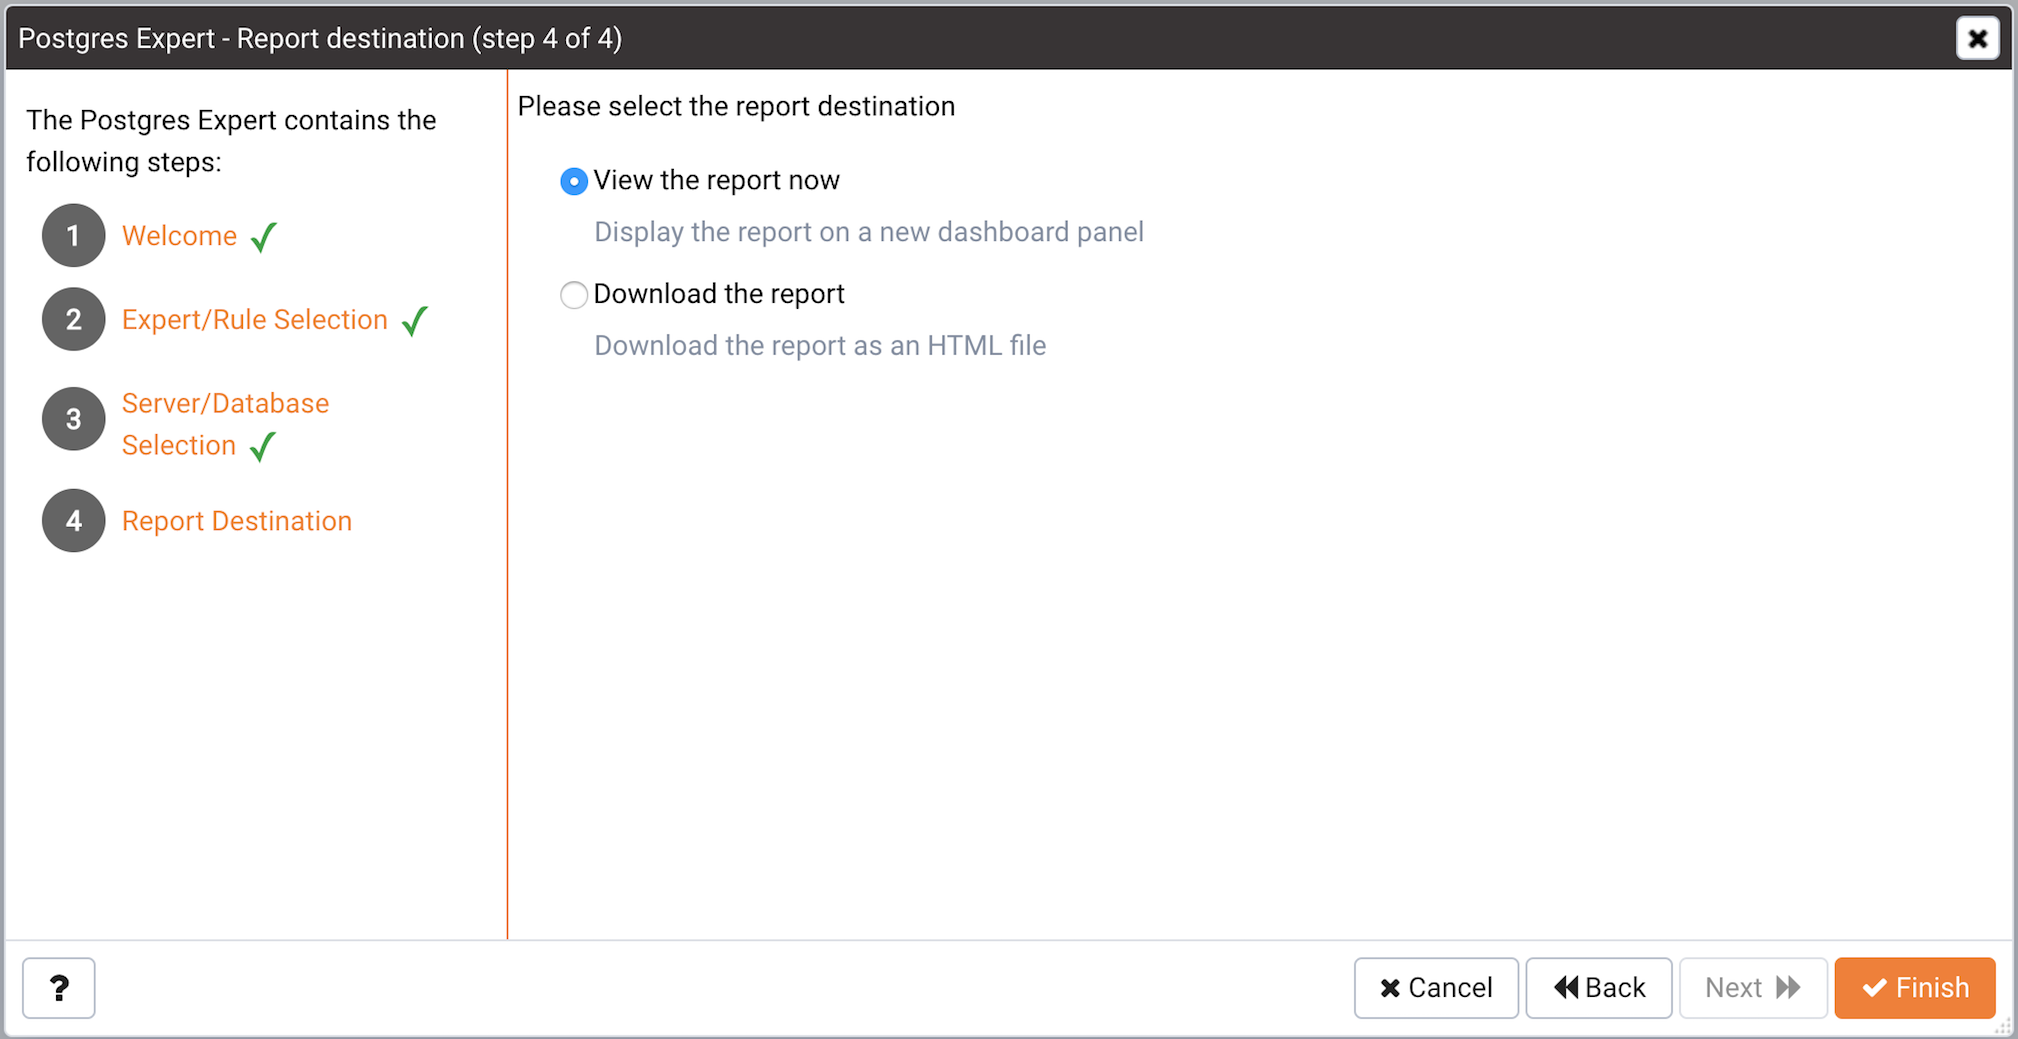
Task: Click the 'Please select the report destination' heading
Action: pyautogui.click(x=736, y=106)
